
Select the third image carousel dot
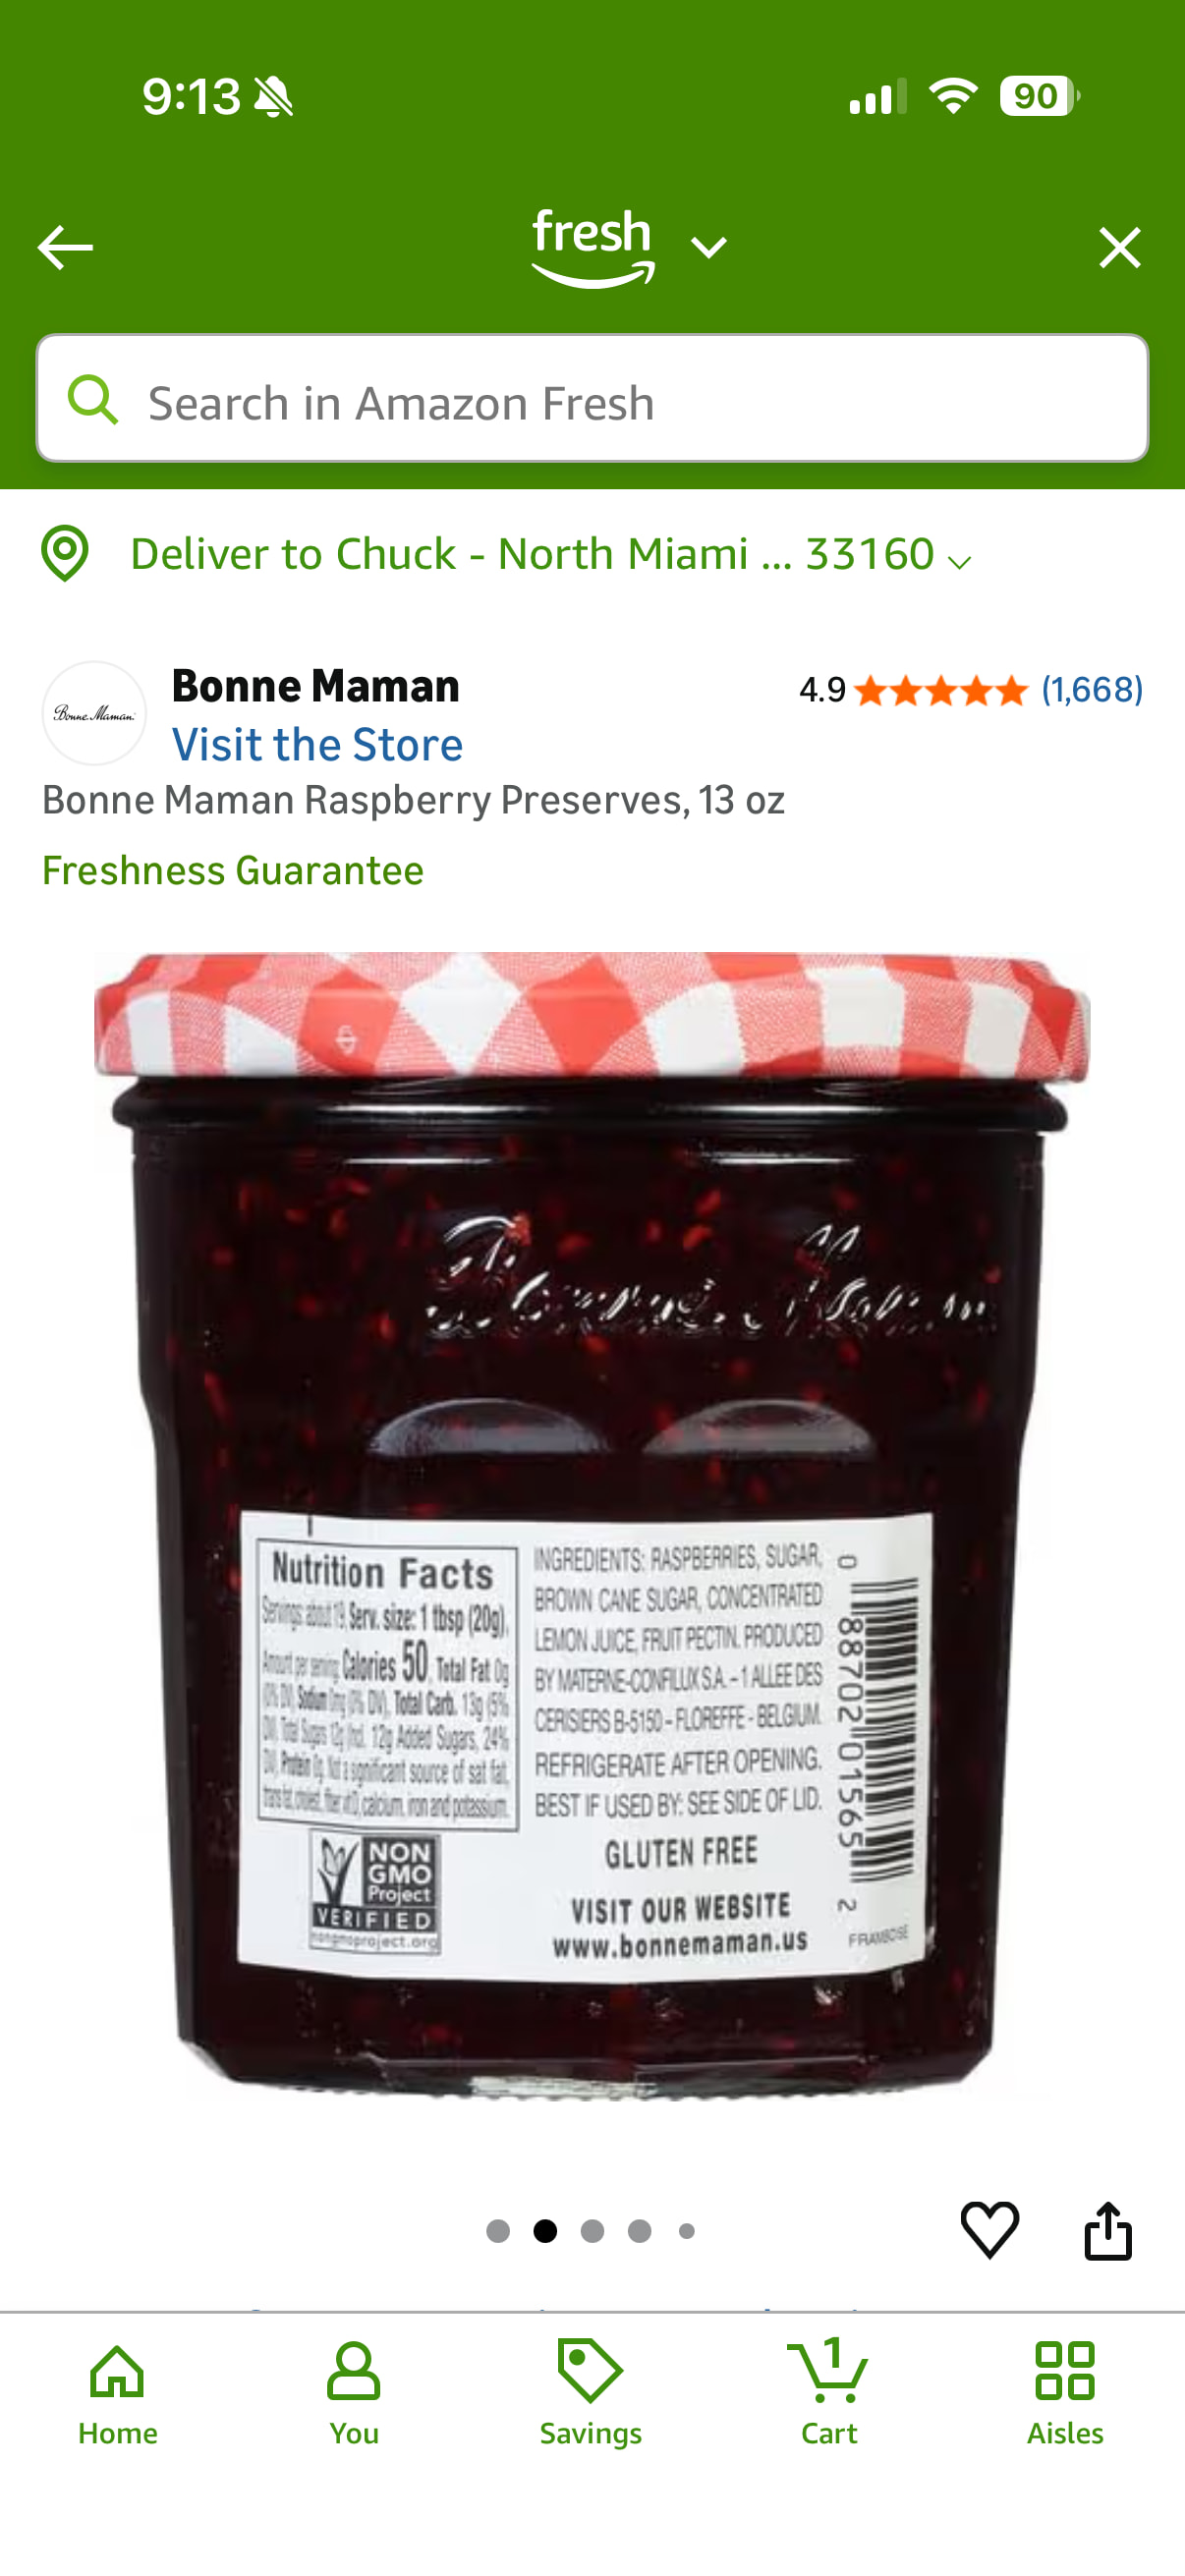tap(592, 2231)
